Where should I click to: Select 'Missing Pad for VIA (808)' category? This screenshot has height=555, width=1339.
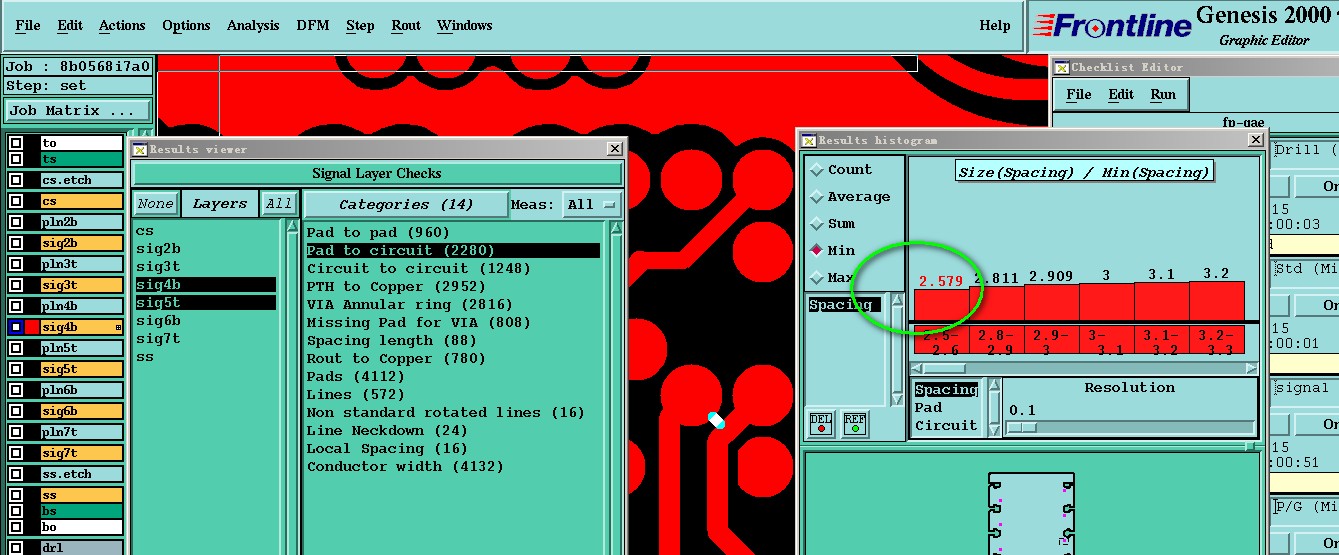(418, 322)
